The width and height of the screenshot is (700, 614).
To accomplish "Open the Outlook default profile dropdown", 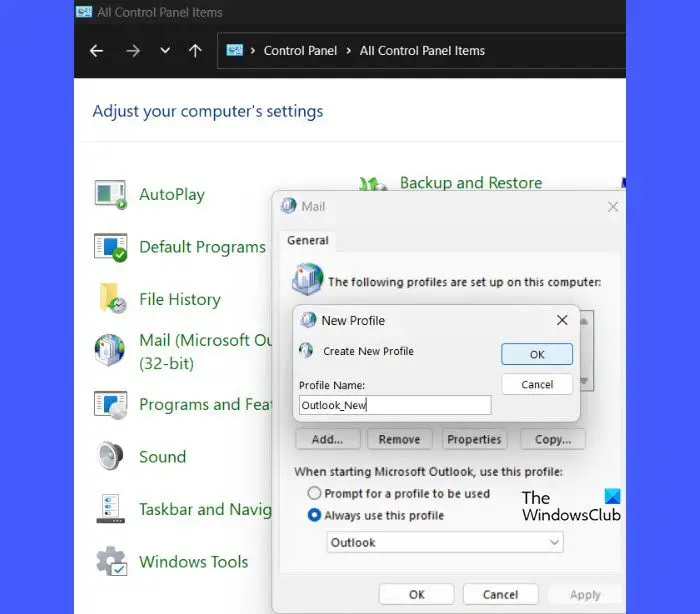I will coord(445,543).
